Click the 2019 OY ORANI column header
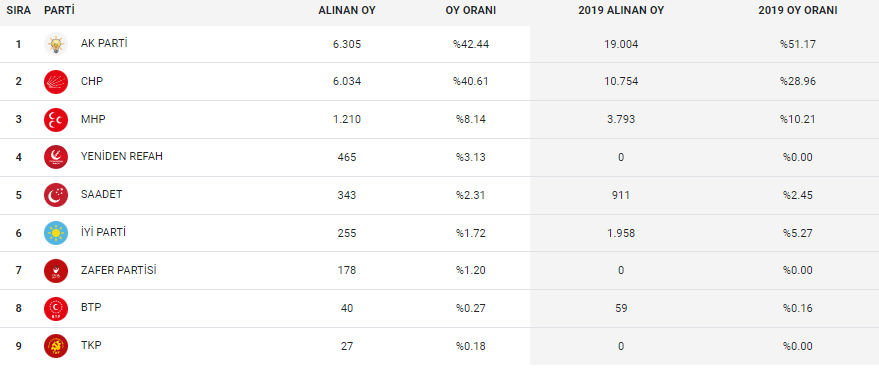Viewport: 879px width, 374px height. click(x=798, y=11)
